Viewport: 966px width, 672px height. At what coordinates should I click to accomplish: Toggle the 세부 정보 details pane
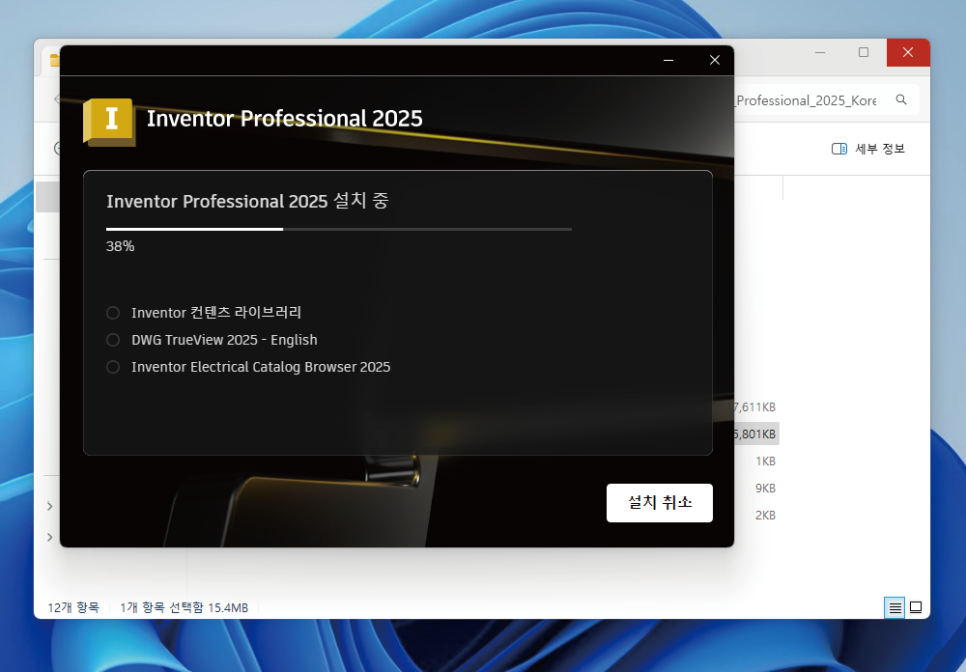[x=868, y=149]
